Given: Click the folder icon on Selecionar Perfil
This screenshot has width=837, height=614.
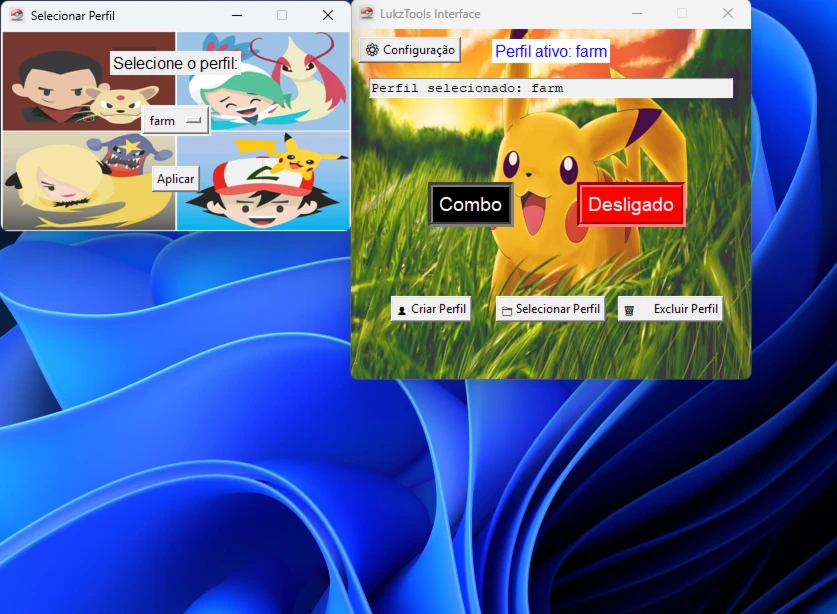Looking at the screenshot, I should coord(507,310).
